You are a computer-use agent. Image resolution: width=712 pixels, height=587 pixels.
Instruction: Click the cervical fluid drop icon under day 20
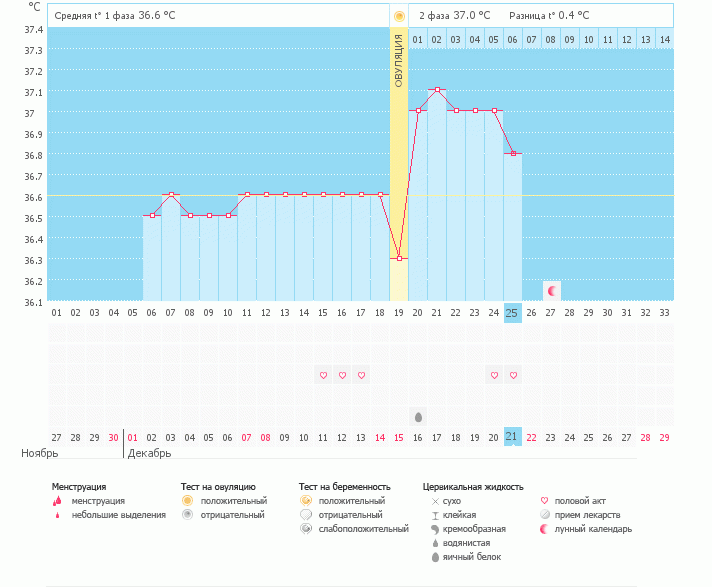point(418,416)
